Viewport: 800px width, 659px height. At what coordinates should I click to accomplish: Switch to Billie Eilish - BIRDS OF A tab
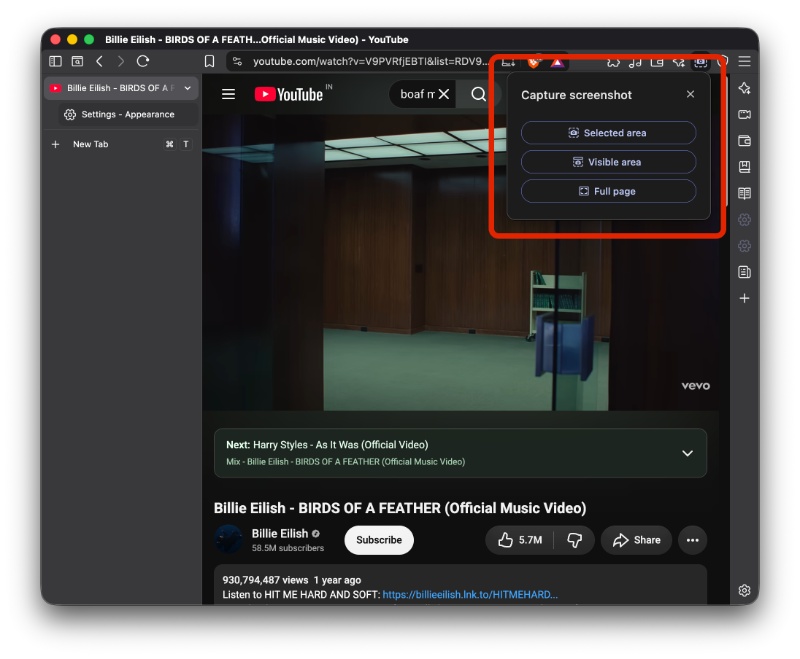coord(121,88)
